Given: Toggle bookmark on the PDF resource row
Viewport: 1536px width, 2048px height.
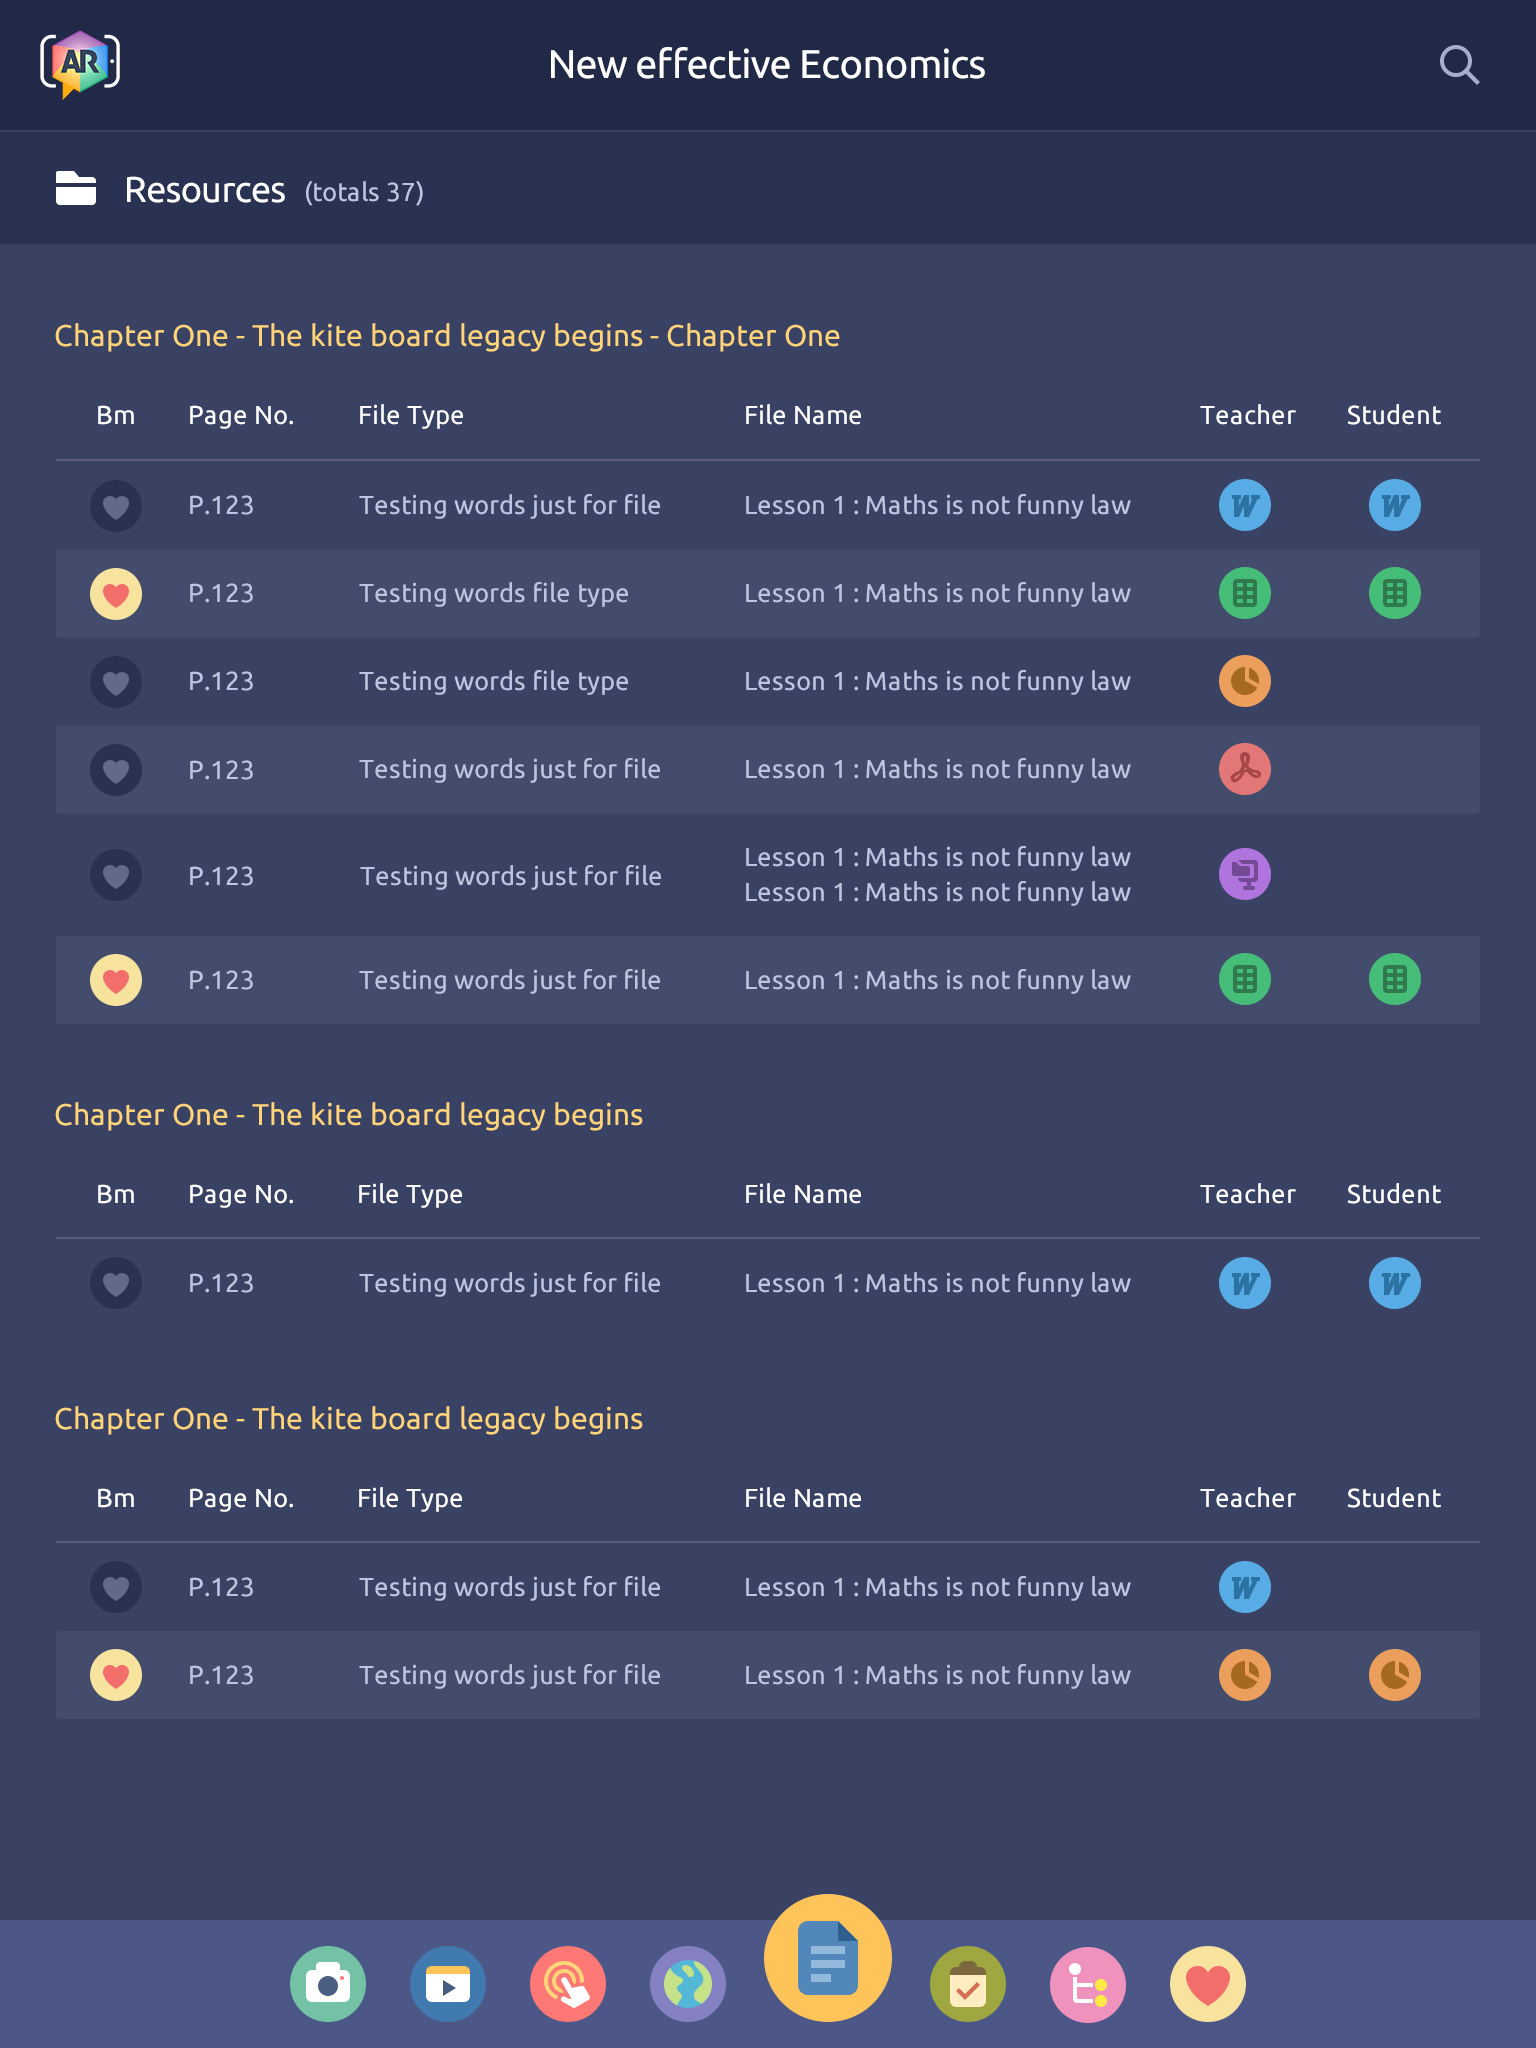Looking at the screenshot, I should (116, 770).
